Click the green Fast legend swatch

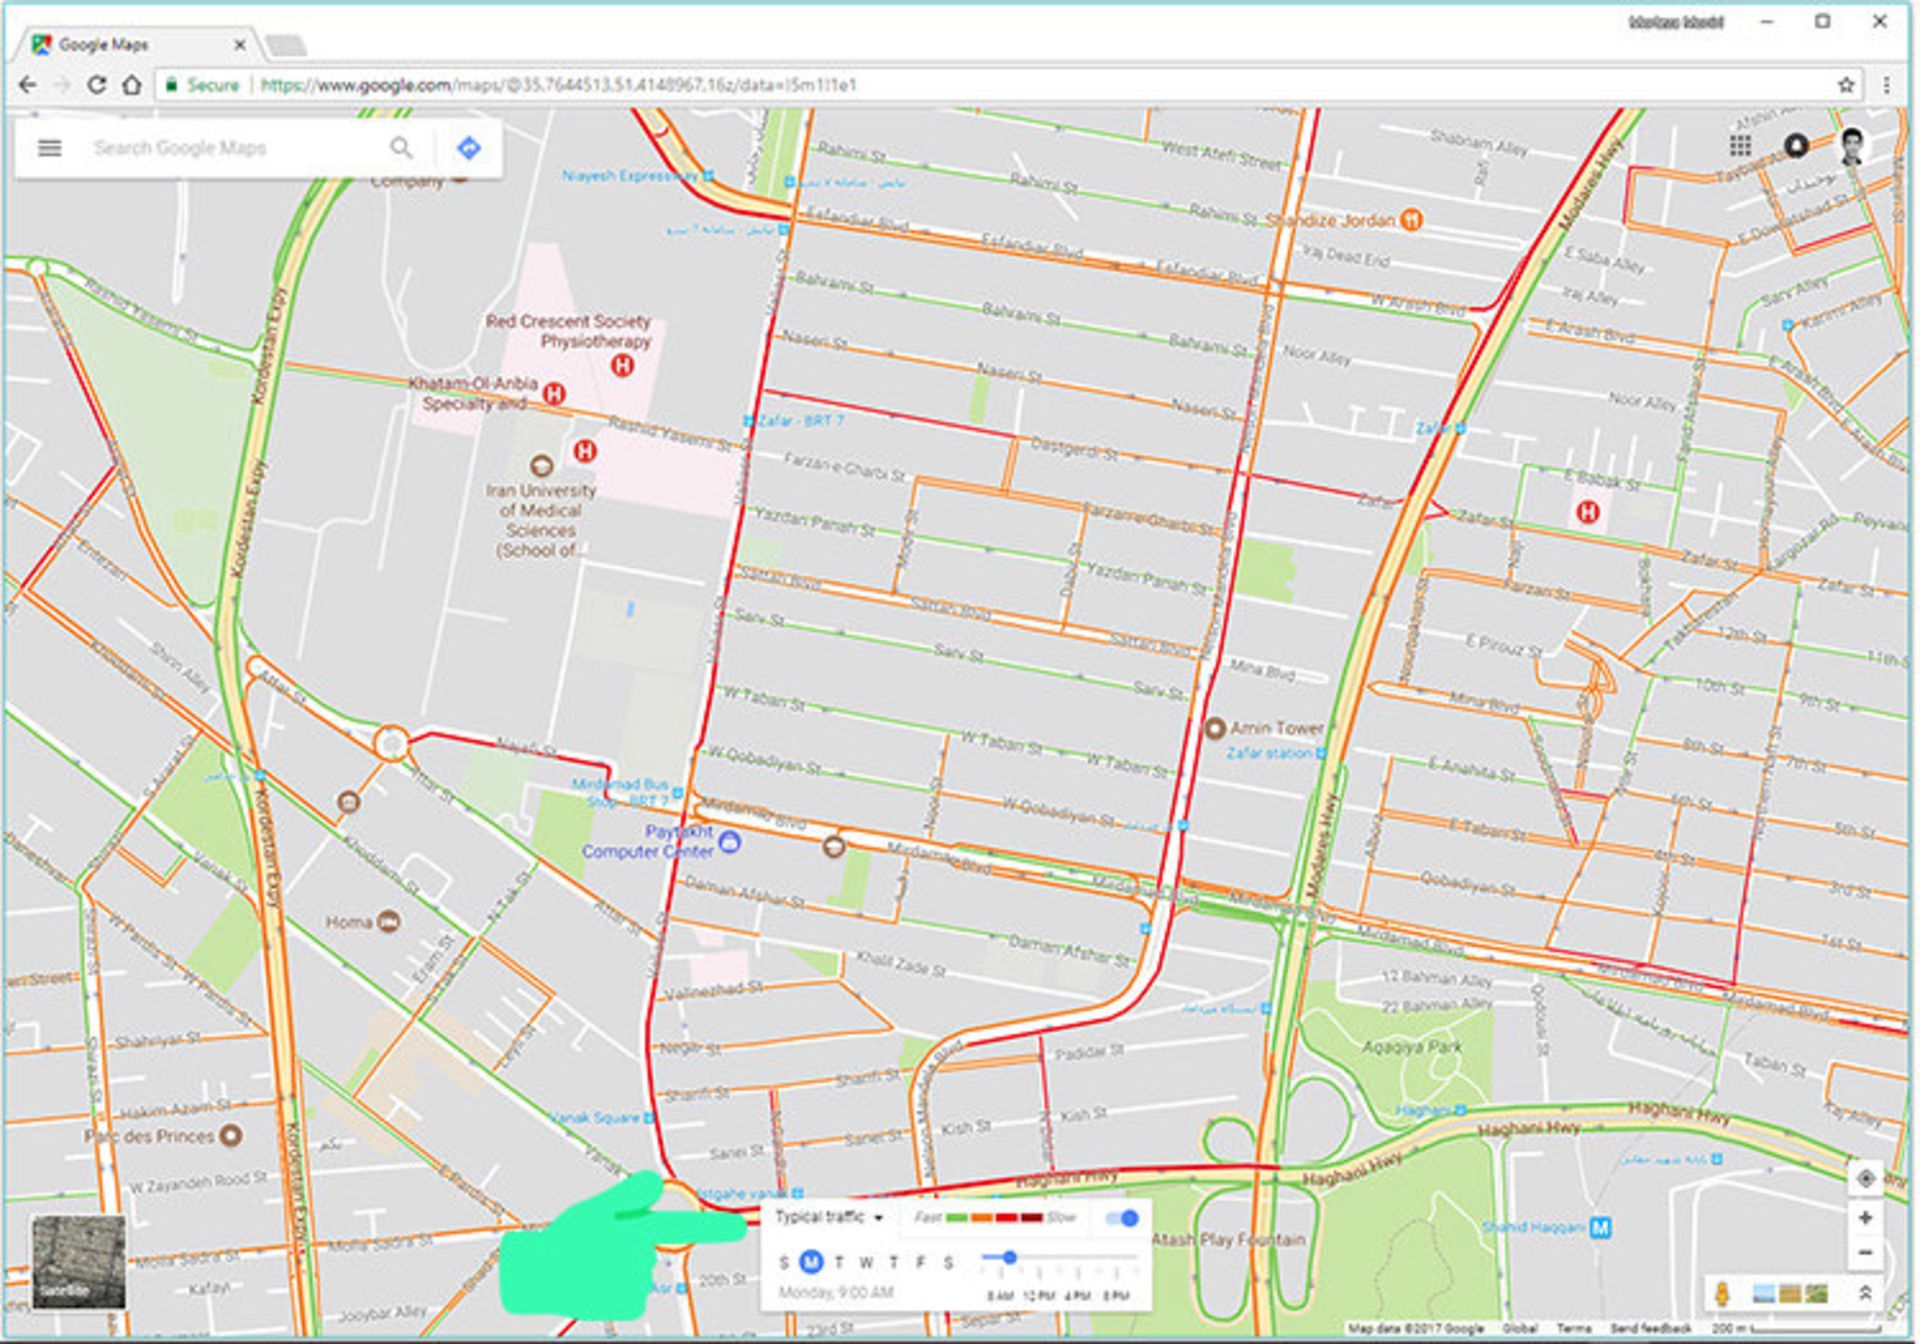click(957, 1217)
